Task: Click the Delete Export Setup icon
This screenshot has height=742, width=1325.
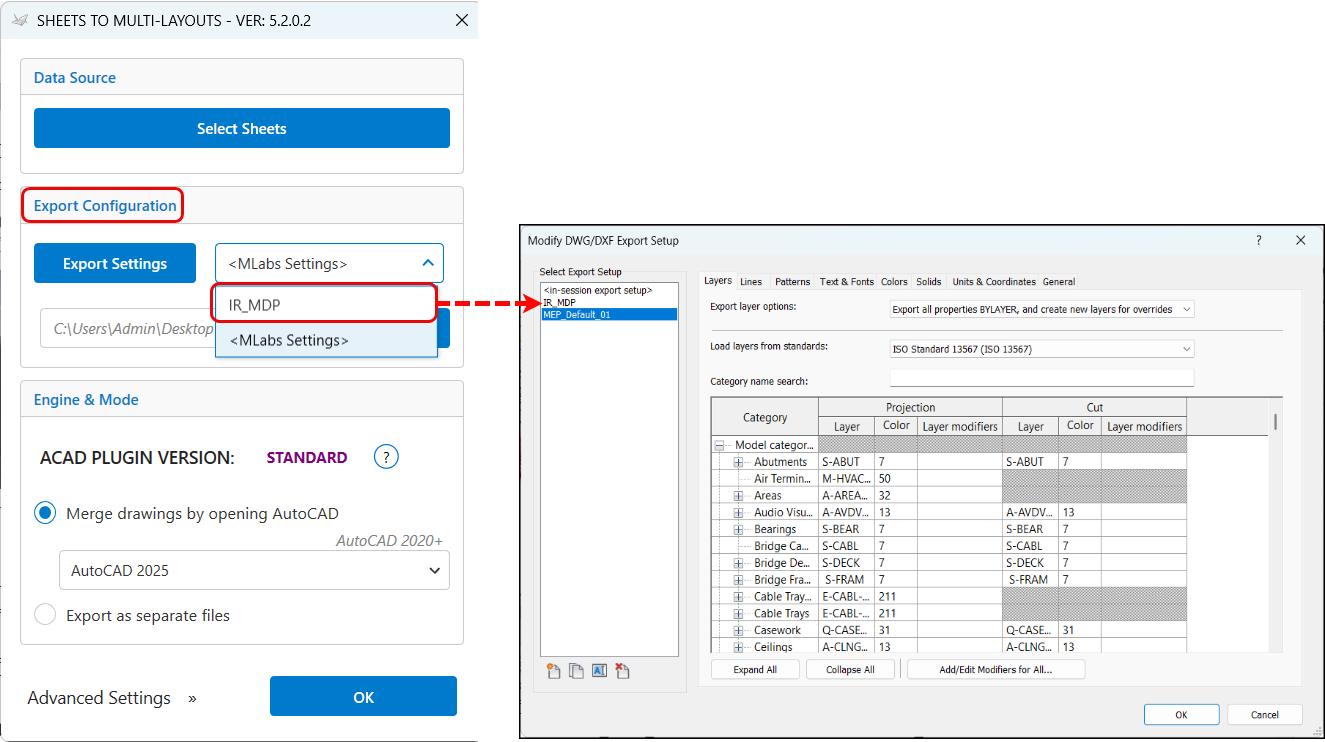Action: [x=622, y=671]
